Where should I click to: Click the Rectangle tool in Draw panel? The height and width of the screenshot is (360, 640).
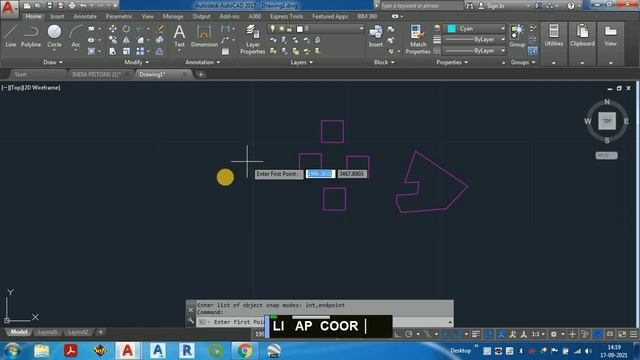point(91,29)
